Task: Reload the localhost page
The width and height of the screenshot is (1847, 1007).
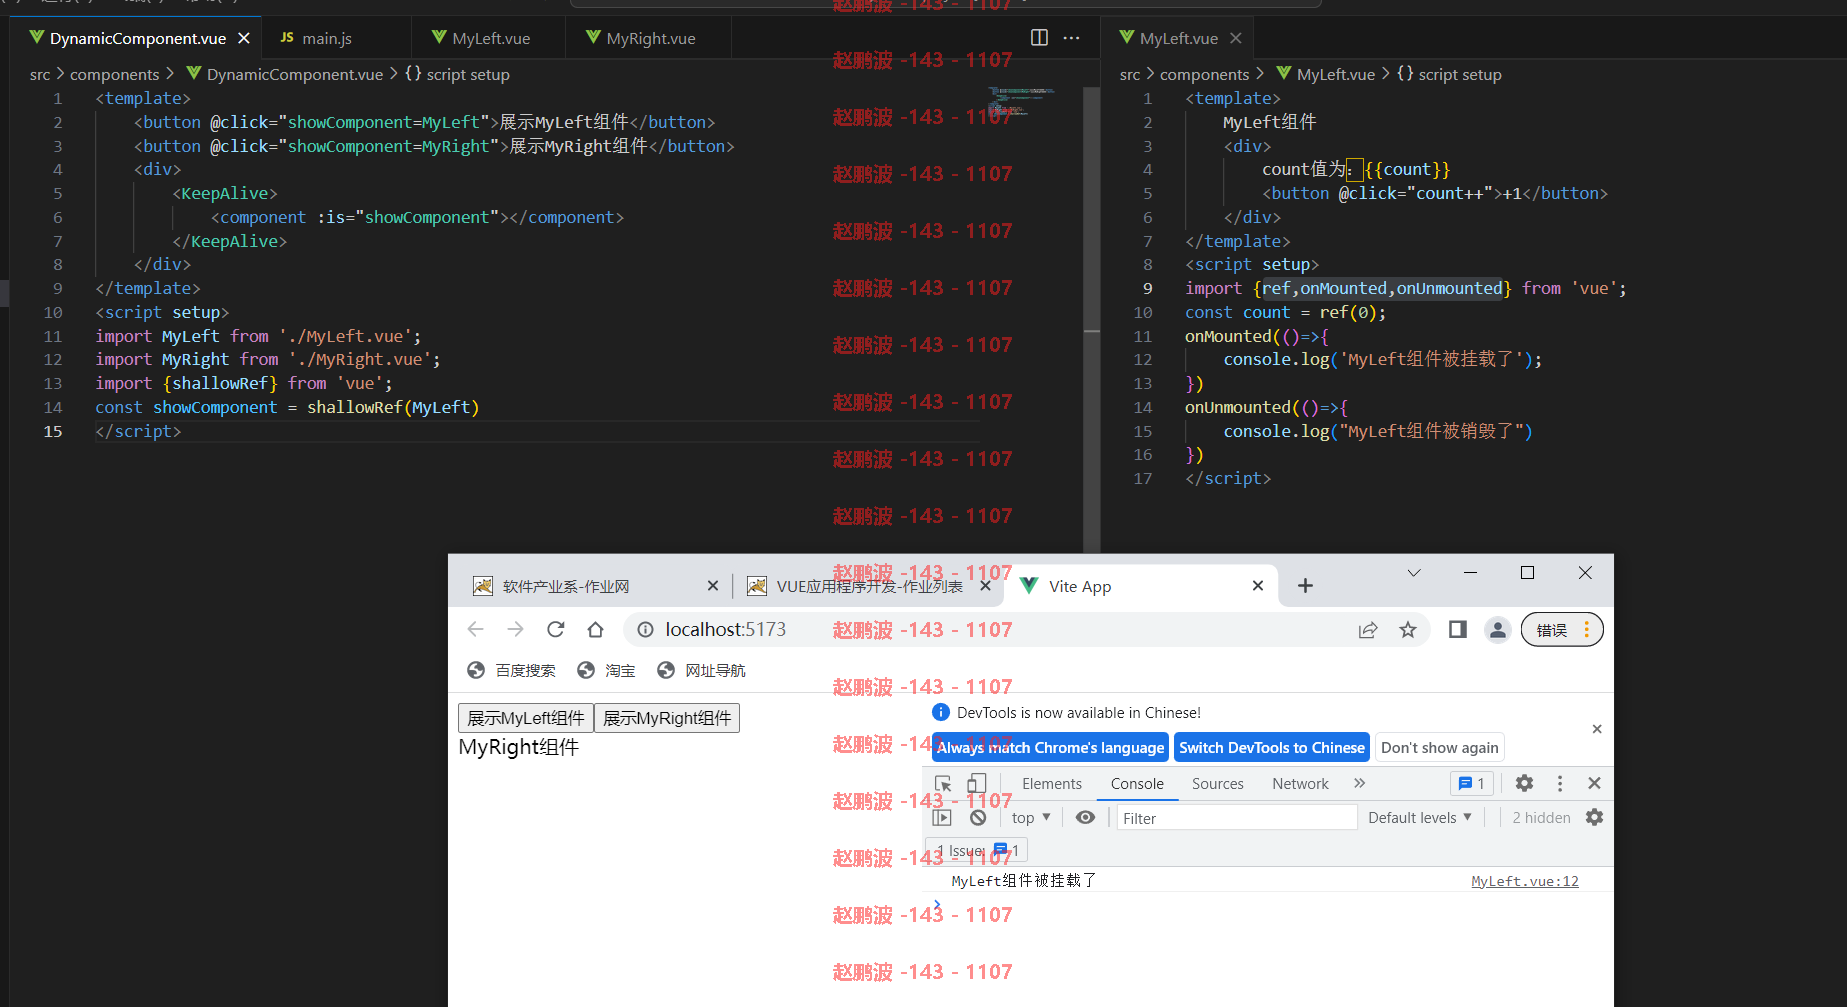Action: pos(556,629)
